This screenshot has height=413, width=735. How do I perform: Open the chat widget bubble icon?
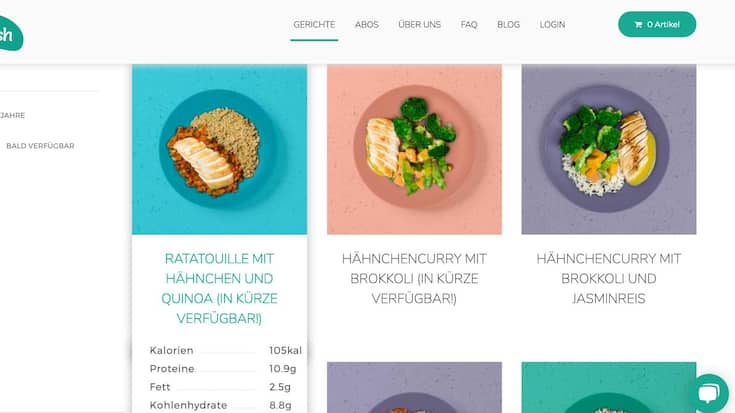click(x=709, y=393)
